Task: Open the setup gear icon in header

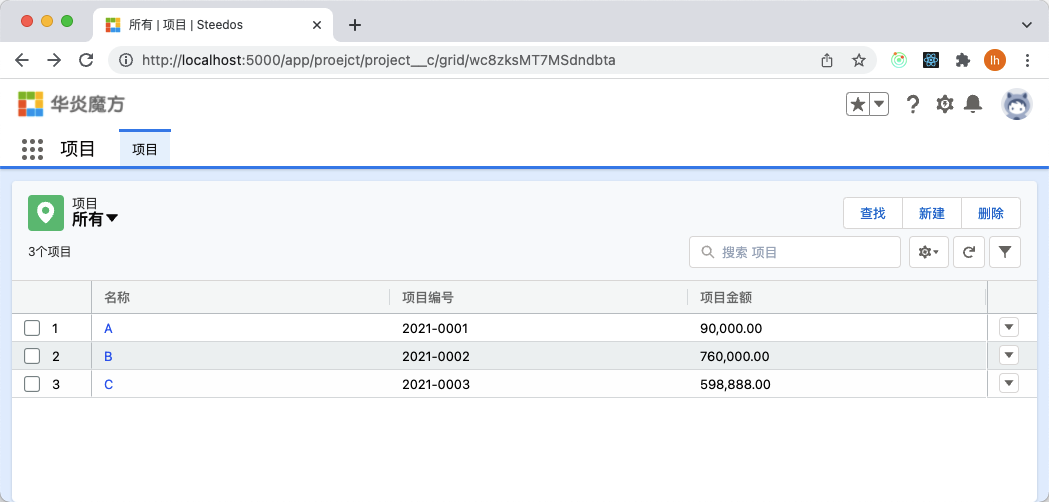Action: tap(945, 104)
